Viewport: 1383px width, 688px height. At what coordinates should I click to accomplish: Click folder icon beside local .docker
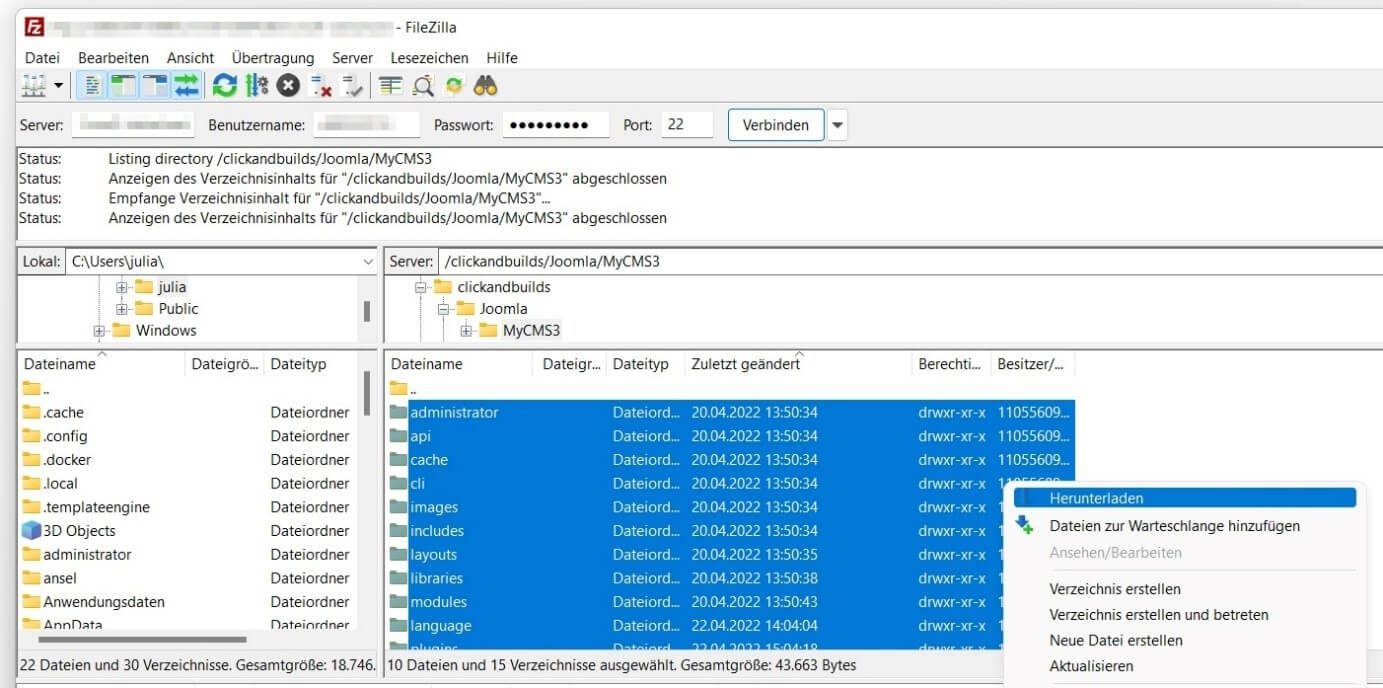31,460
